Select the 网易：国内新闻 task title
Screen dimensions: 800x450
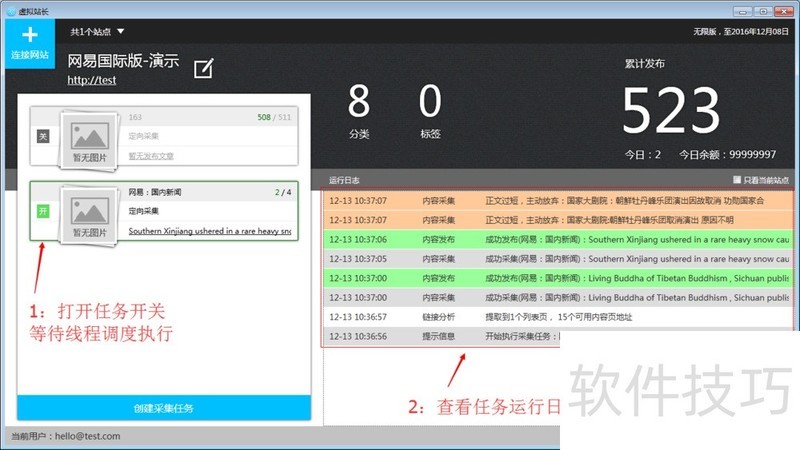click(x=155, y=192)
